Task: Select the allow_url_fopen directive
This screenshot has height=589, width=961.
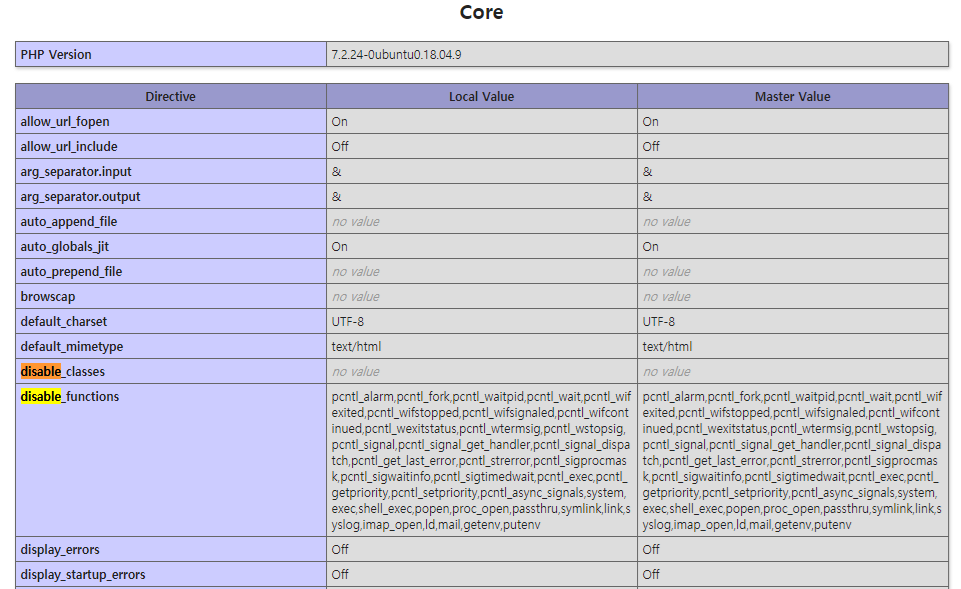Action: point(65,121)
